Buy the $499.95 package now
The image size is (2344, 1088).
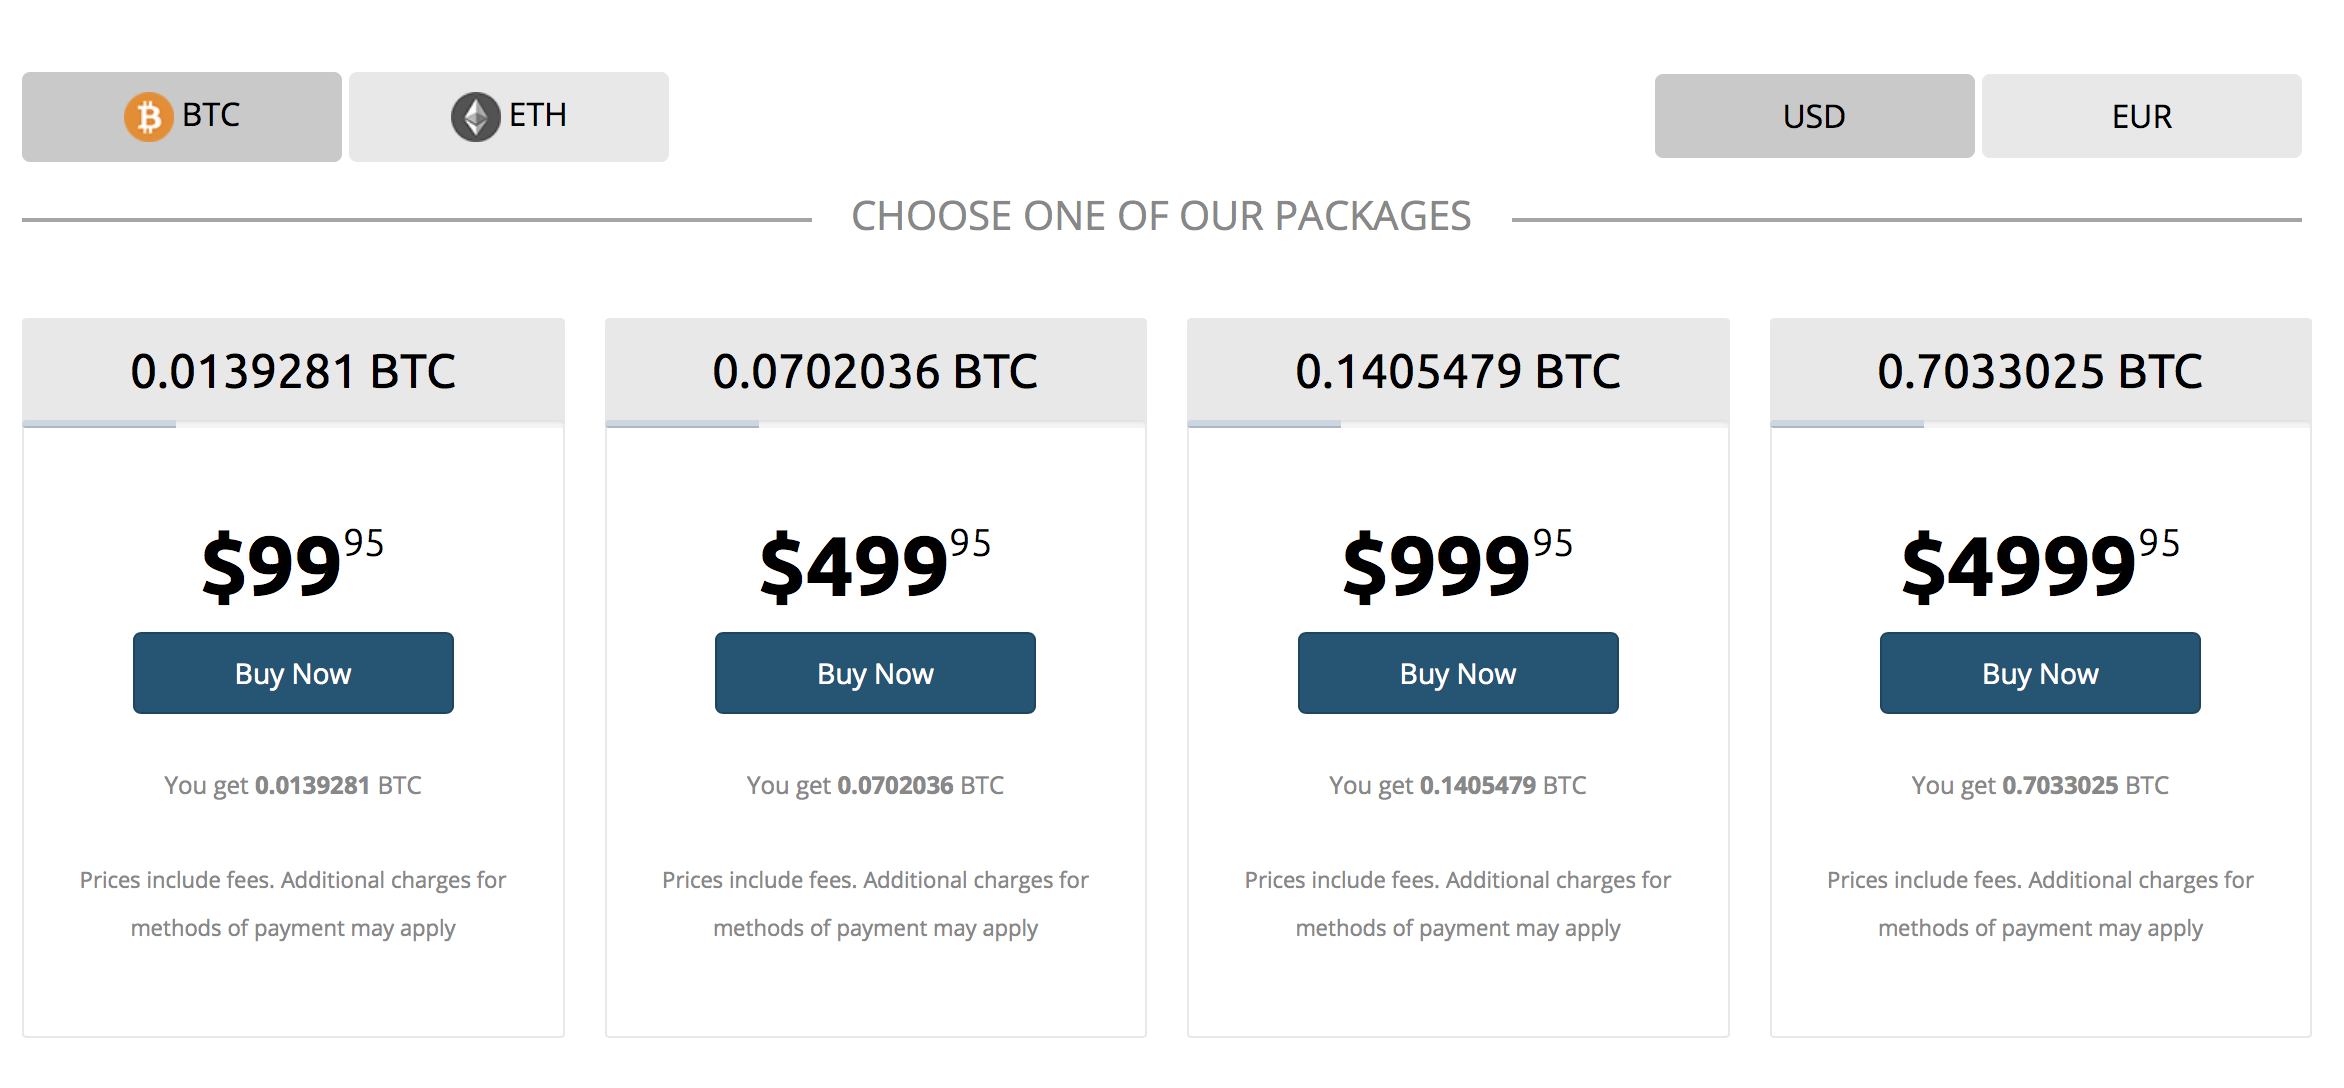pyautogui.click(x=875, y=673)
